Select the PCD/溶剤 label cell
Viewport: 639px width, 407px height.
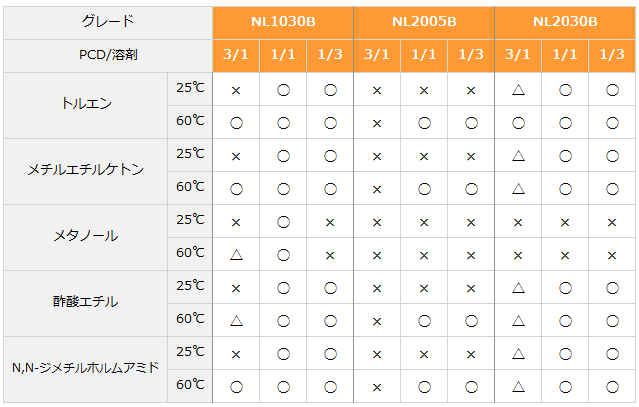tap(108, 55)
